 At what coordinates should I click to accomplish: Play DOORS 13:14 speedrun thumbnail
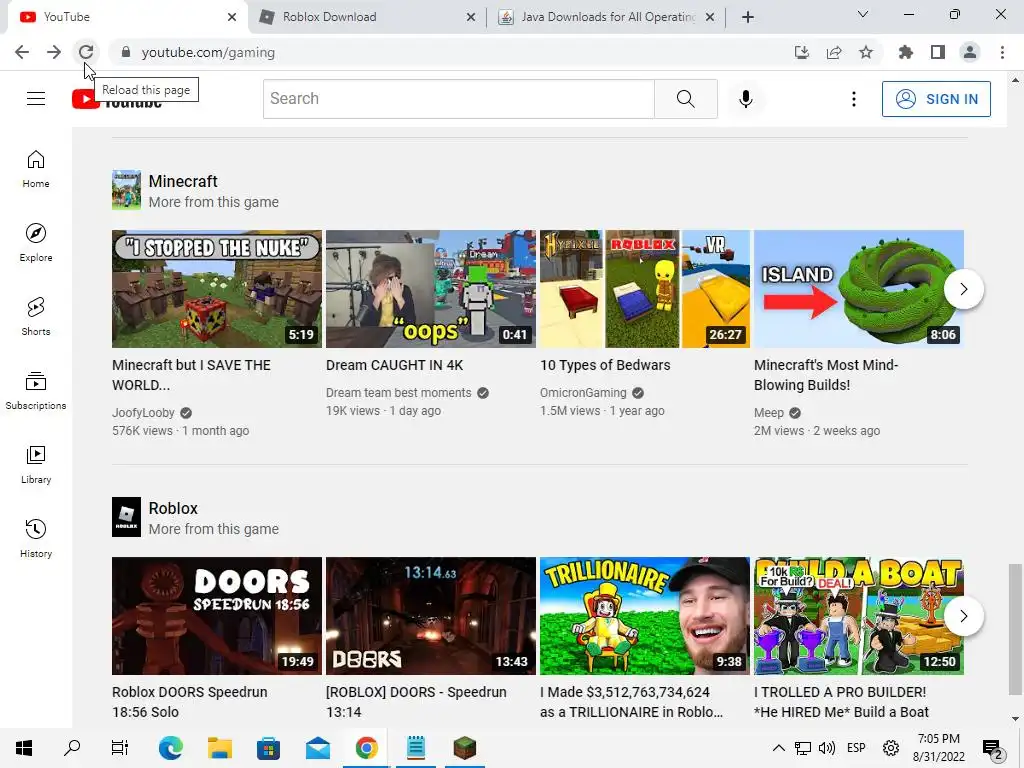(x=431, y=616)
